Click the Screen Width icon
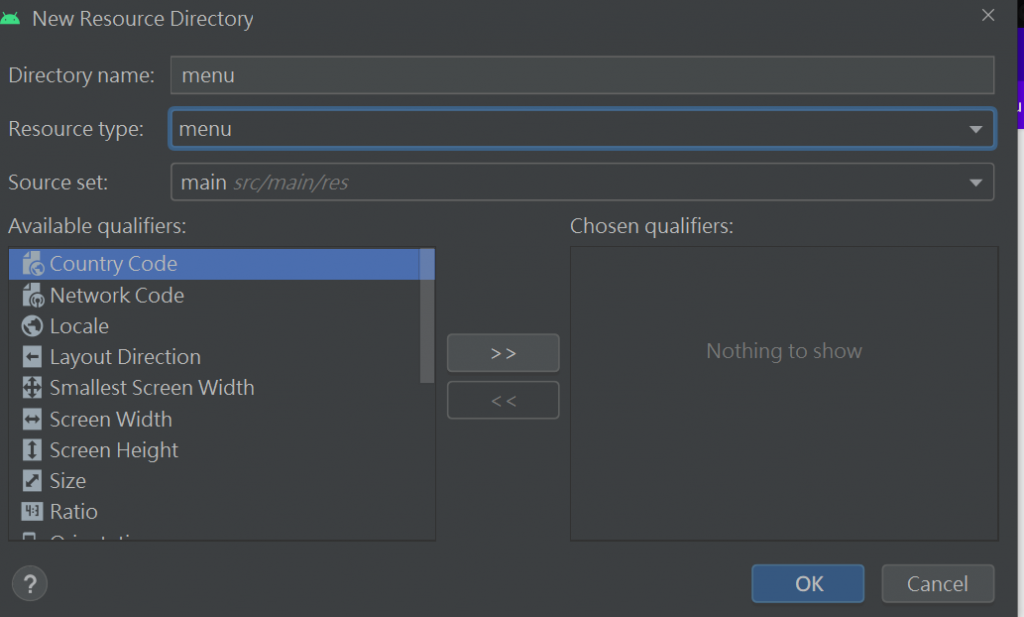Screen dimensions: 1024x617 tap(32, 419)
